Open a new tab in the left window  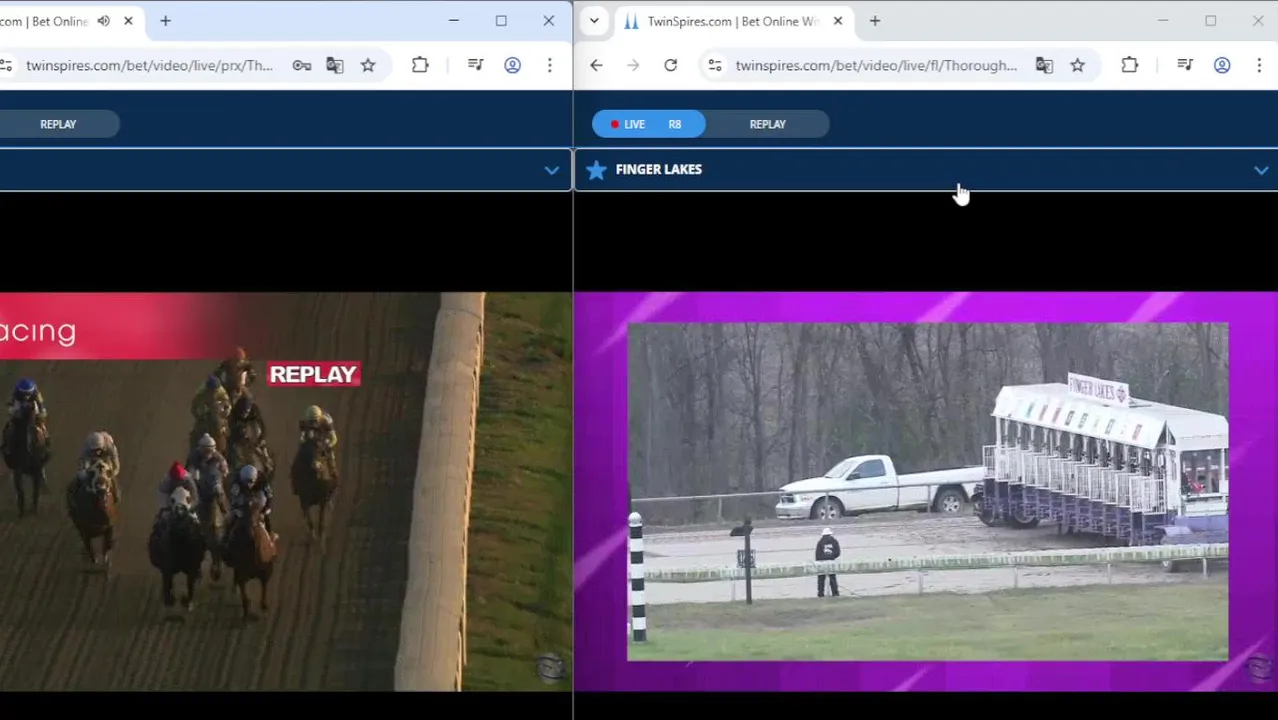click(165, 21)
